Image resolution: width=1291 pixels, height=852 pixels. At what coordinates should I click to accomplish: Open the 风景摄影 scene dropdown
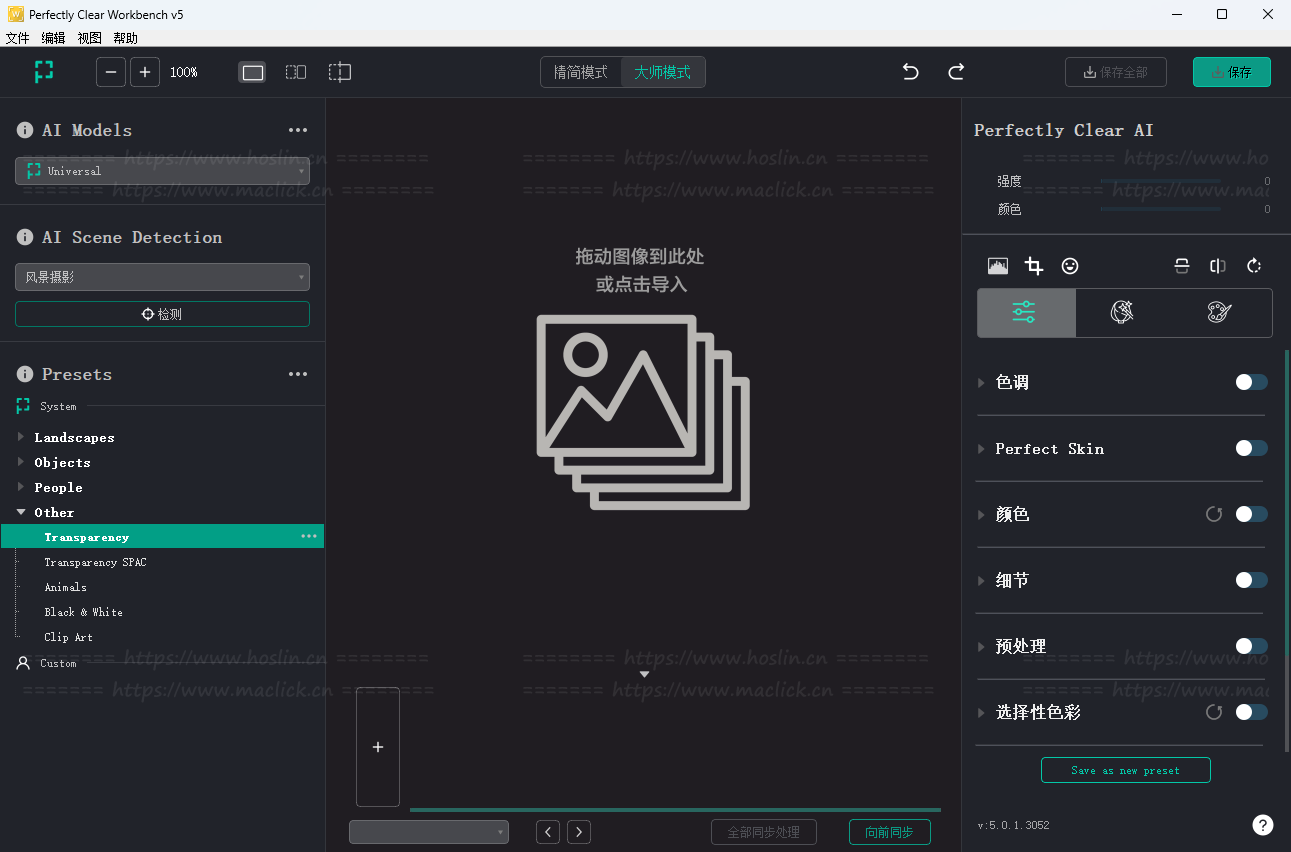point(162,277)
